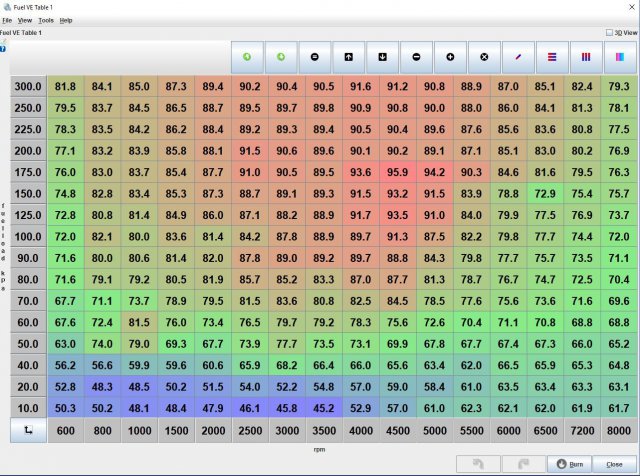
Task: Open the Tools menu
Action: tap(46, 20)
